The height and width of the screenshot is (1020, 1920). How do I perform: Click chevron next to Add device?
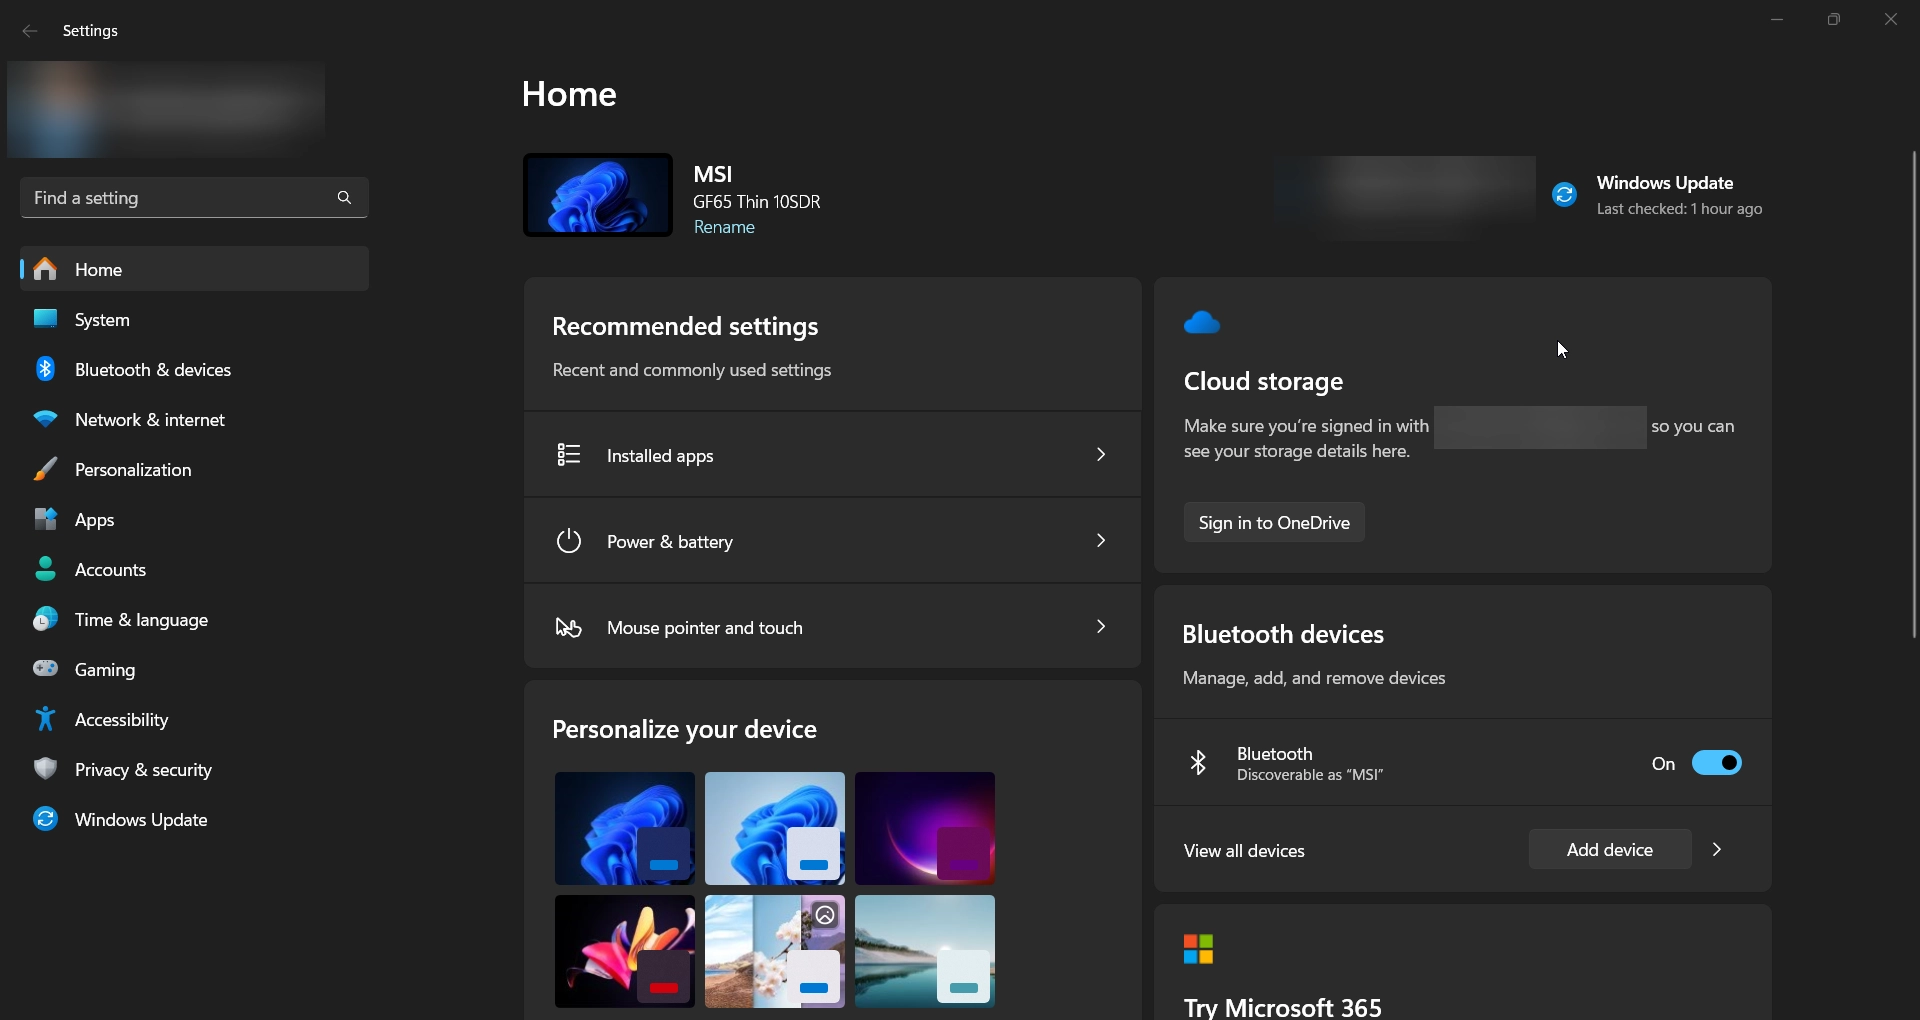1718,849
